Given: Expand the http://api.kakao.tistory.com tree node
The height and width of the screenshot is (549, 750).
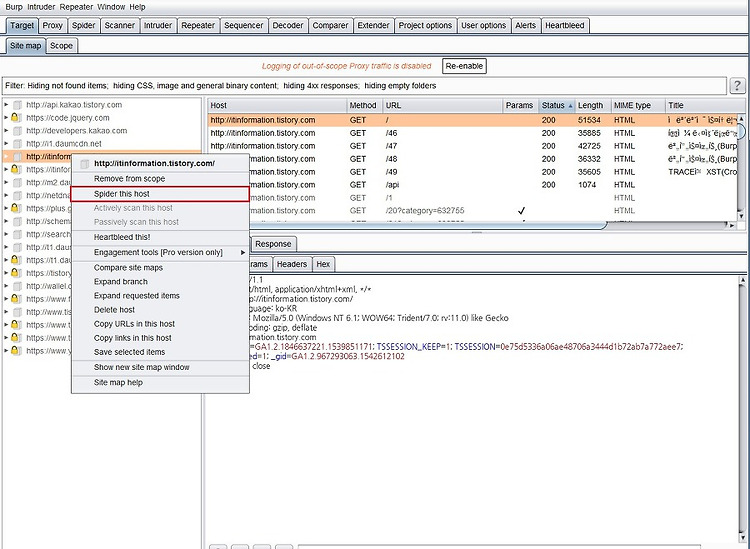Looking at the screenshot, I should point(6,105).
